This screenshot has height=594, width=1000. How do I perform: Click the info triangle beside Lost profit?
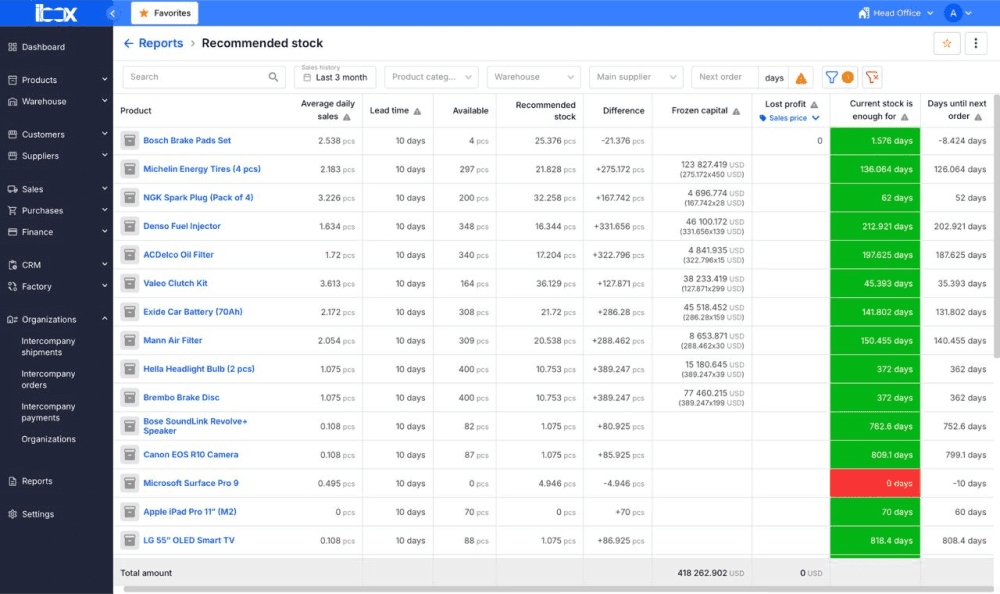pos(814,105)
